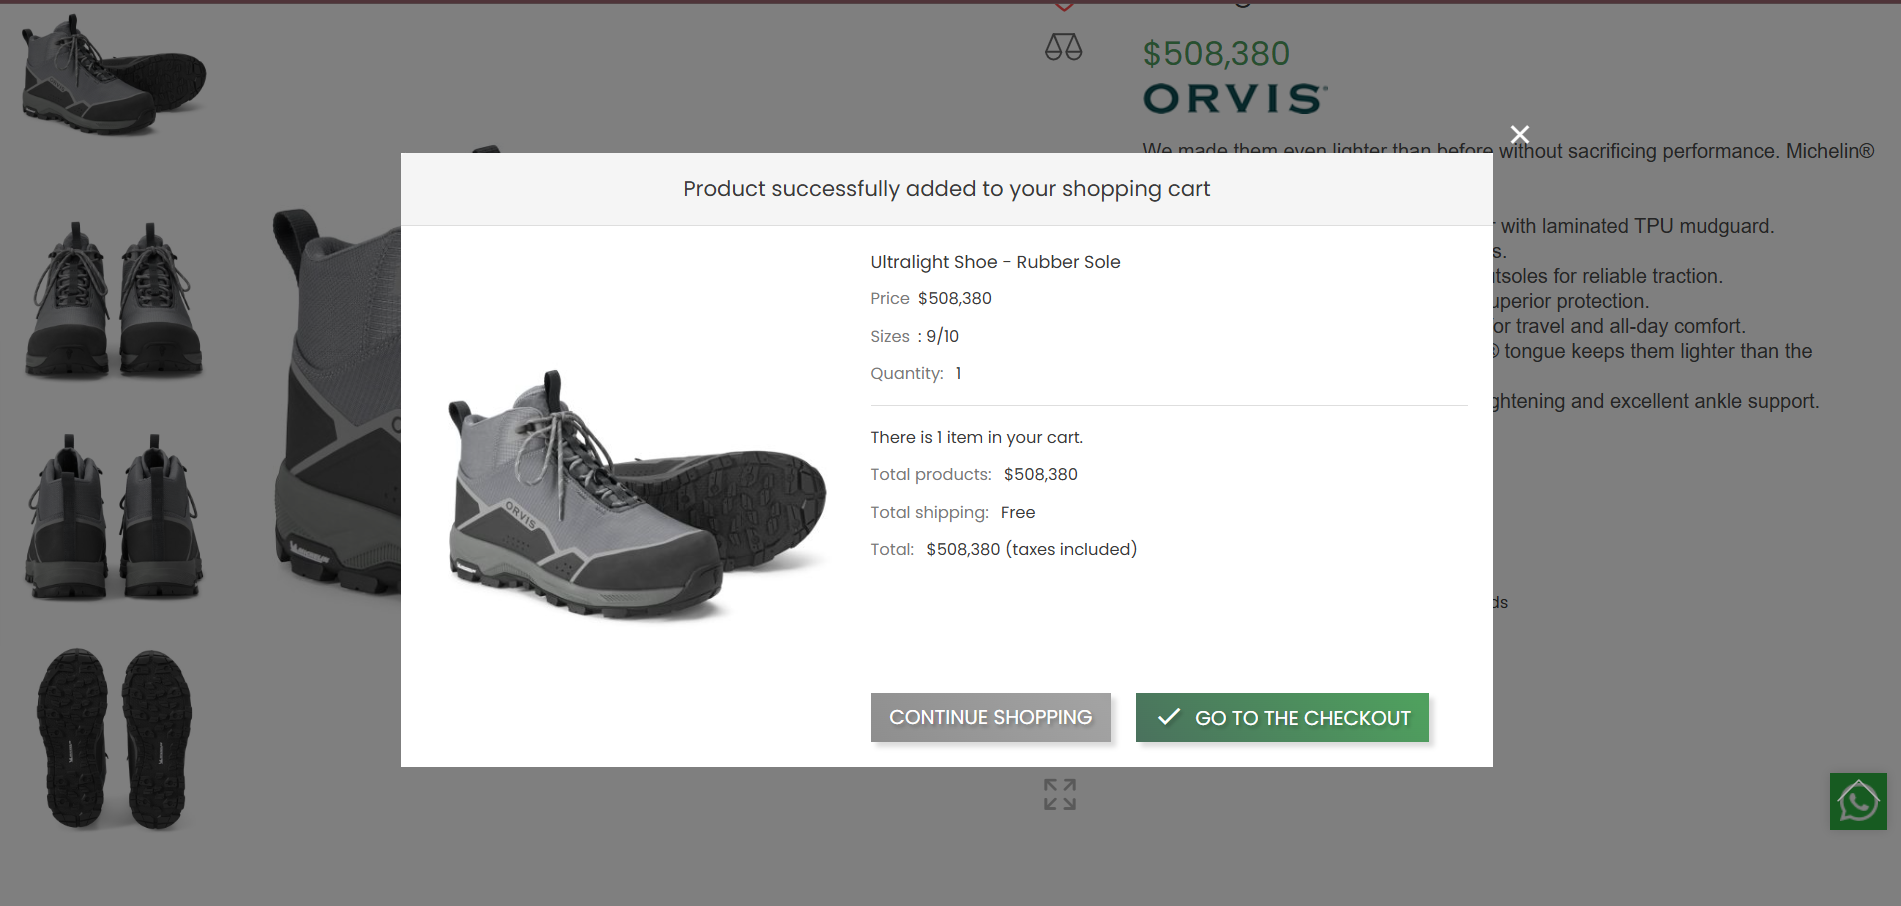Select the front-view pair thumbnail
1901x906 pixels.
coord(113,299)
